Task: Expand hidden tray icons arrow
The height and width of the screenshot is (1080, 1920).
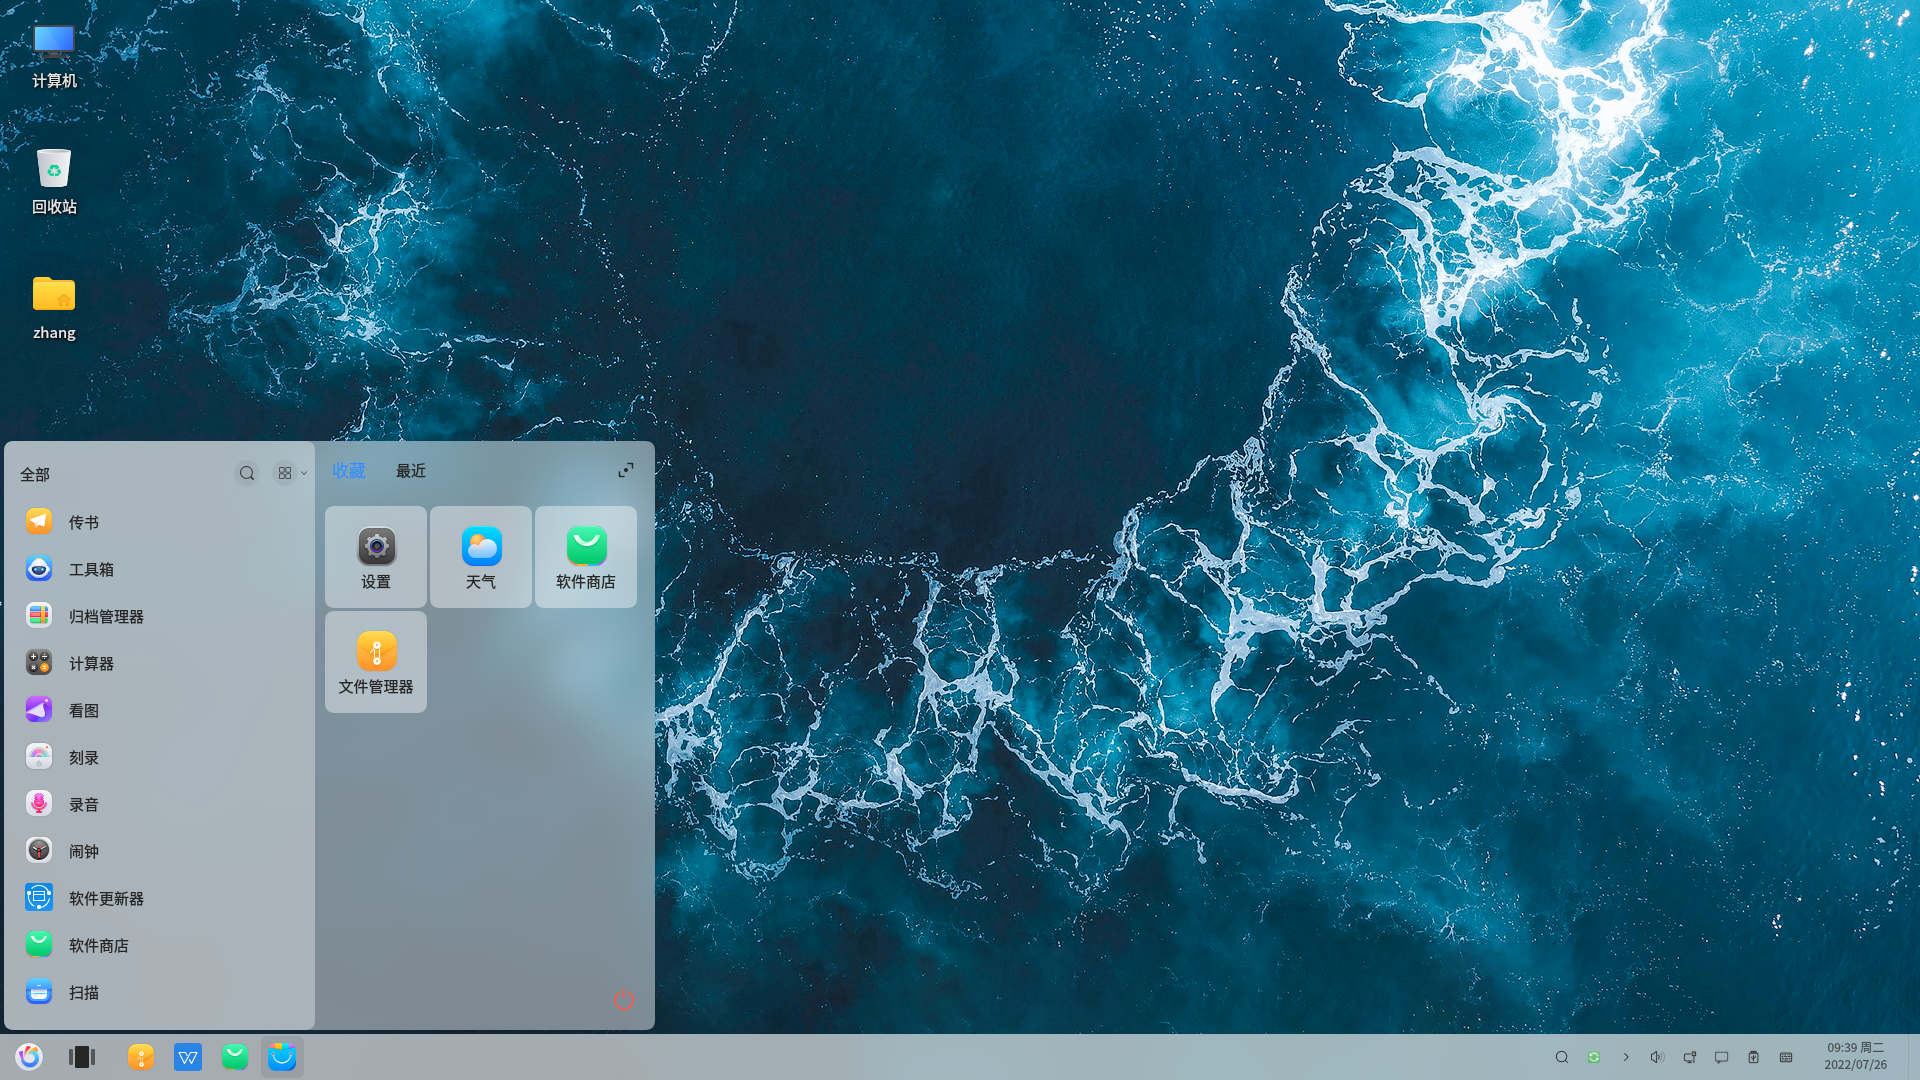Action: [x=1627, y=1057]
